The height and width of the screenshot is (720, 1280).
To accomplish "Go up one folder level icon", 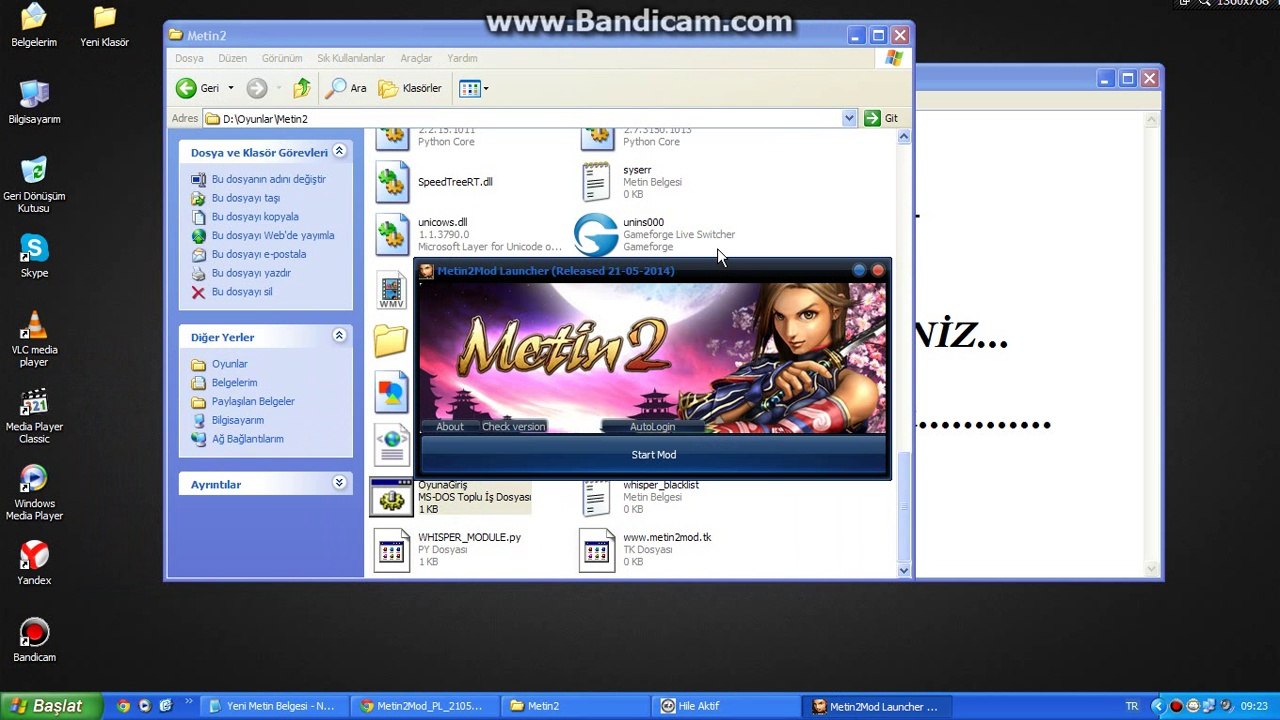I will click(302, 88).
